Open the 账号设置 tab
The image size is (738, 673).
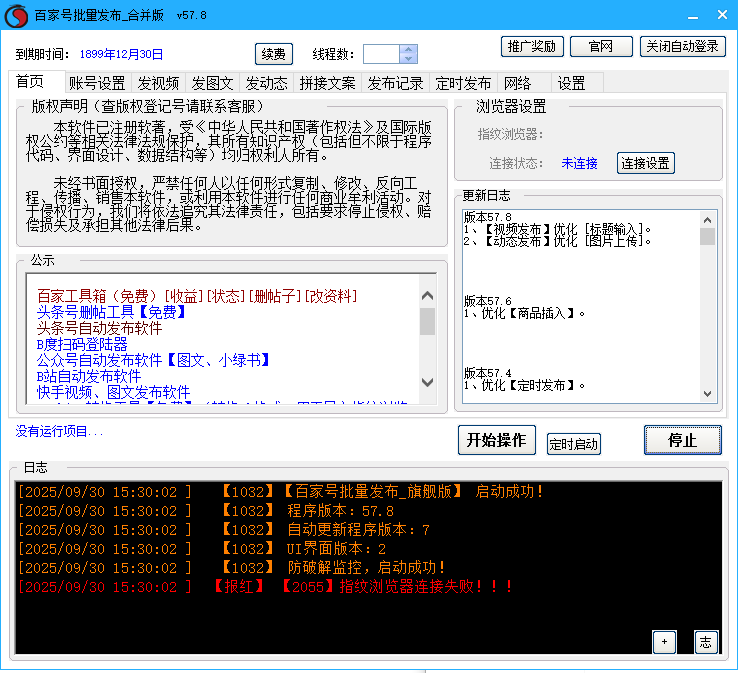[97, 83]
